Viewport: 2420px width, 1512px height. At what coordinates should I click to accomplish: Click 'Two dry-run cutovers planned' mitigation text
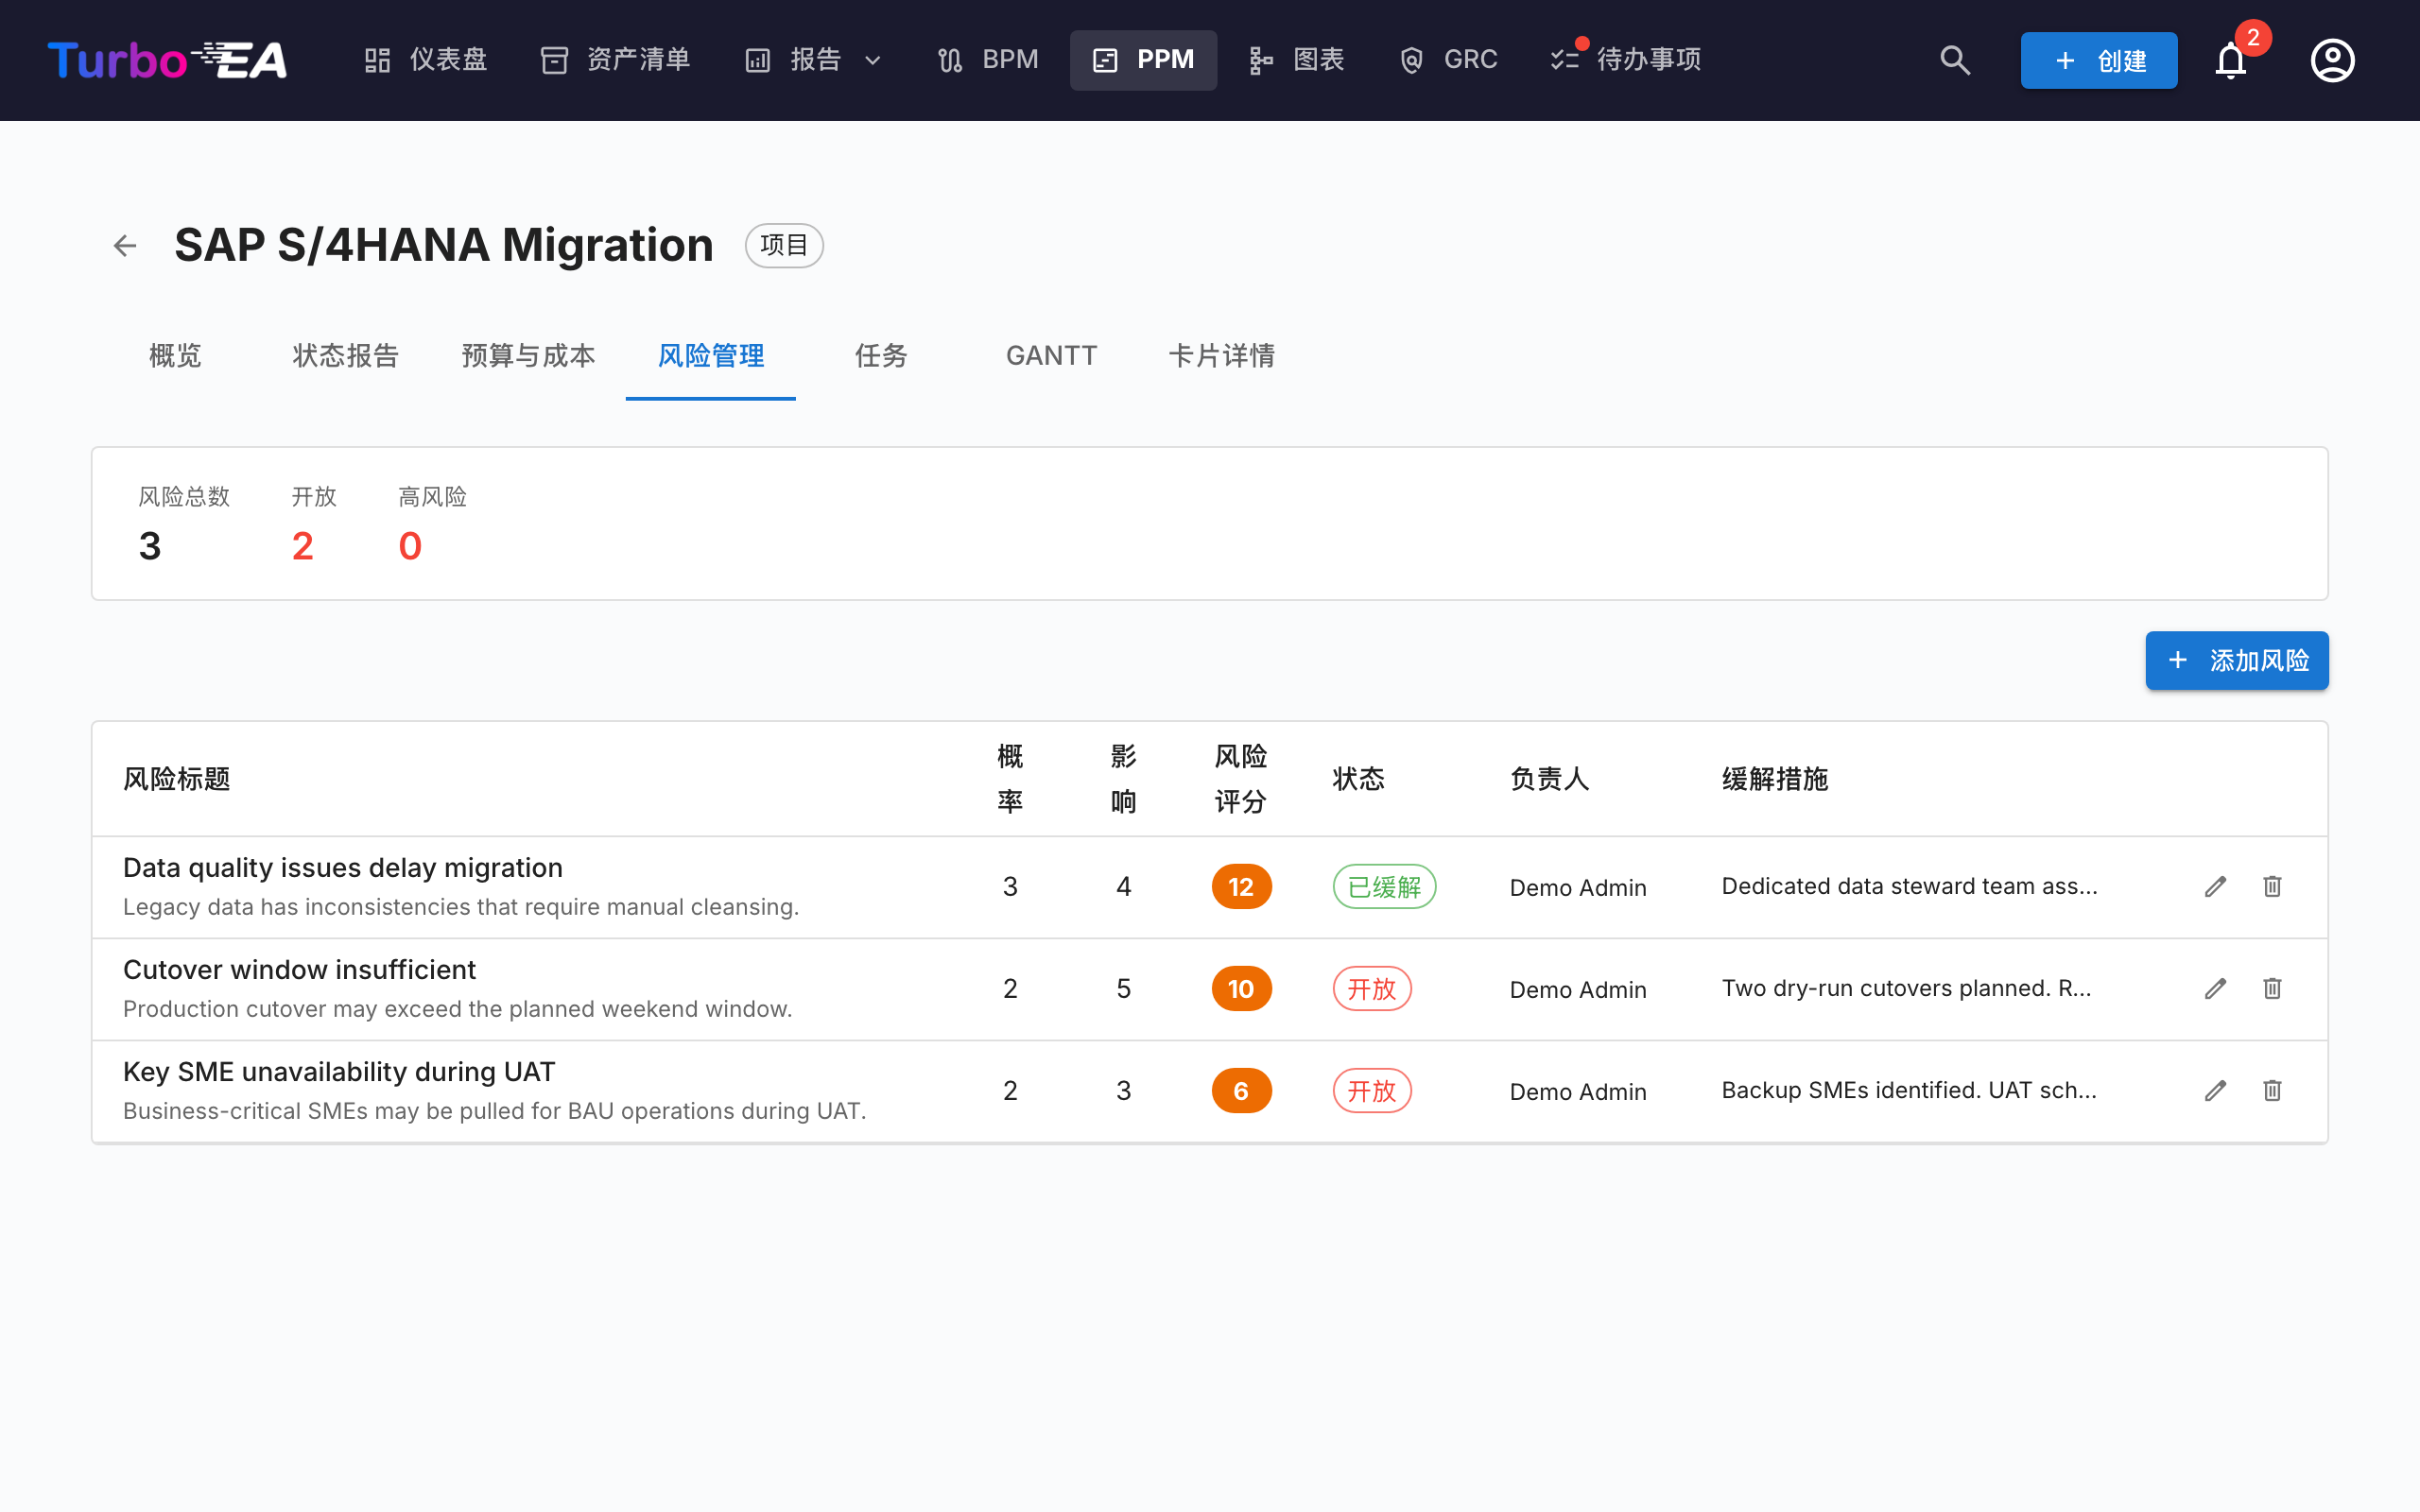click(x=1906, y=989)
